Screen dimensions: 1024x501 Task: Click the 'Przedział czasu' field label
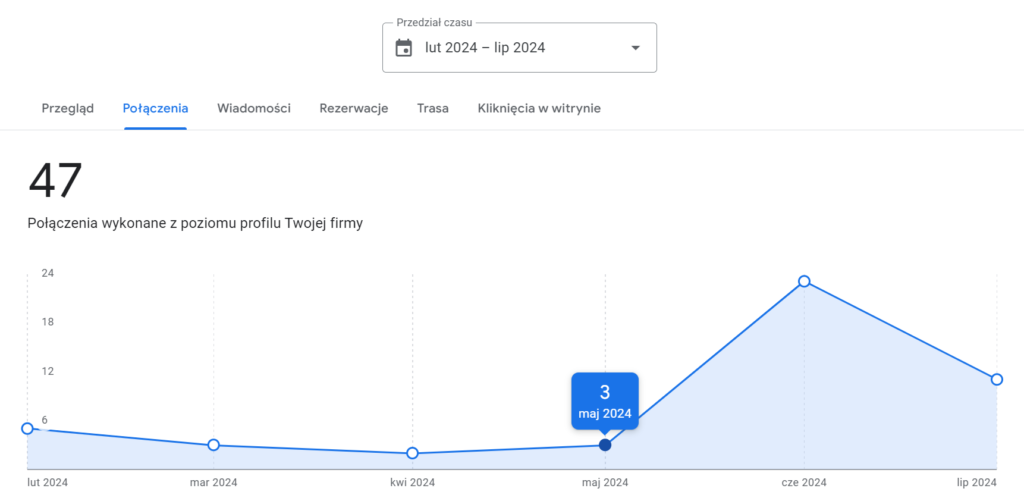coord(434,22)
